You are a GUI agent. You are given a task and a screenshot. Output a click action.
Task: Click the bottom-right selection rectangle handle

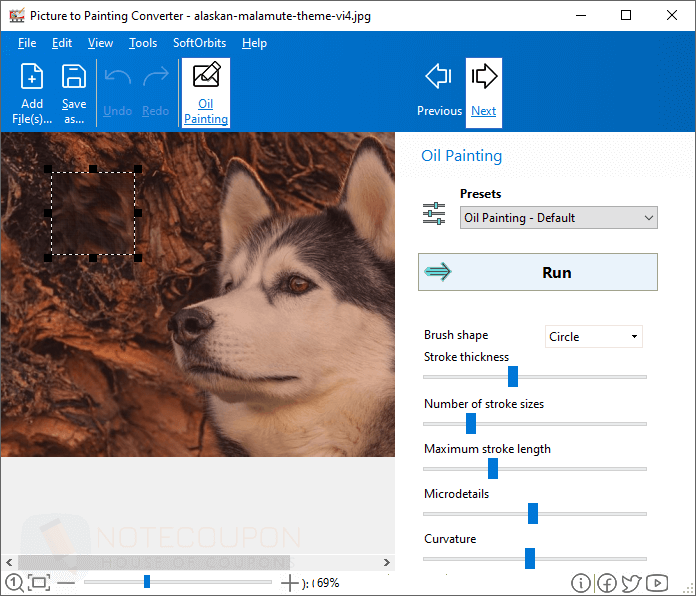[x=138, y=258]
